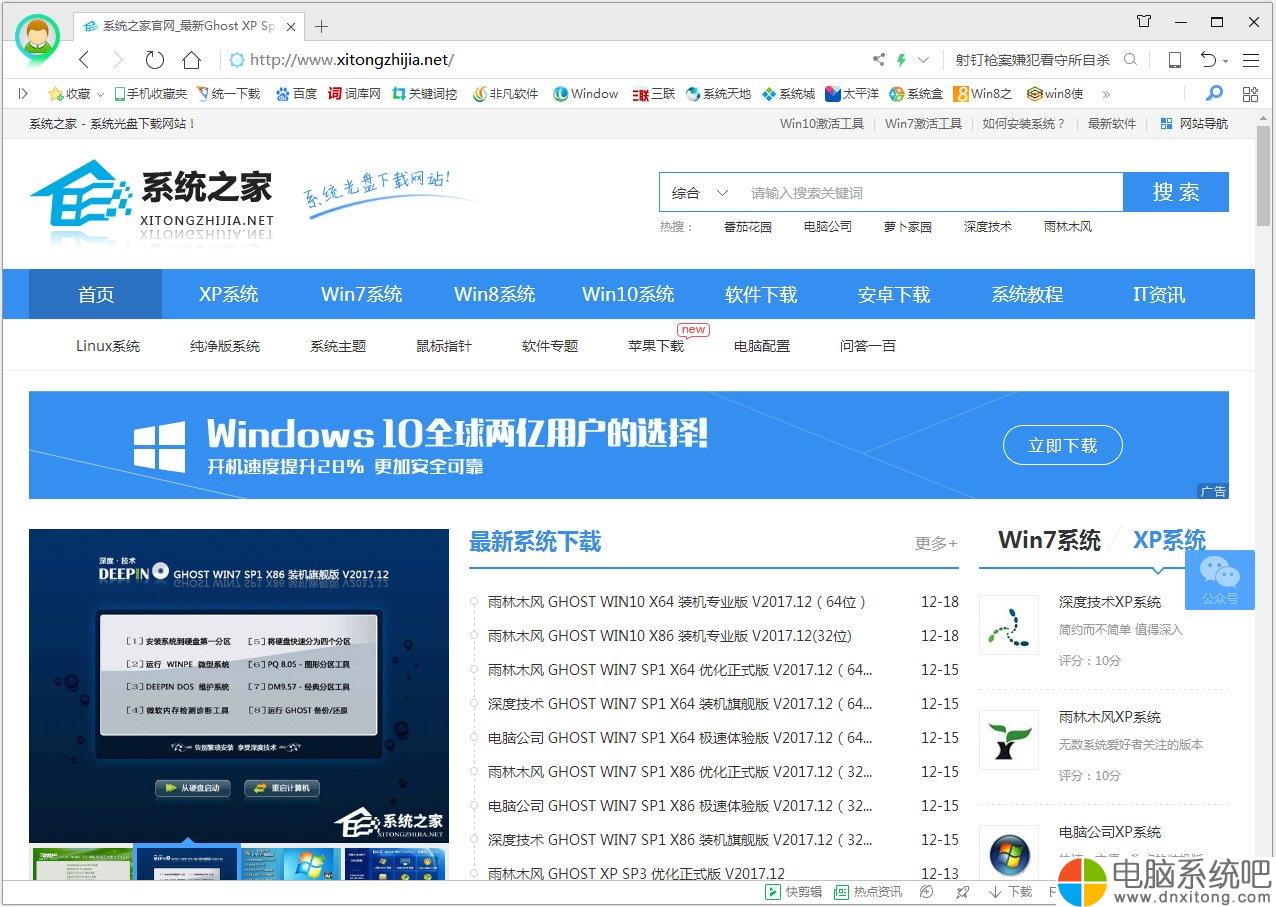The image size is (1276, 907).
Task: Open the Win10激活工具 top link
Action: pos(822,124)
